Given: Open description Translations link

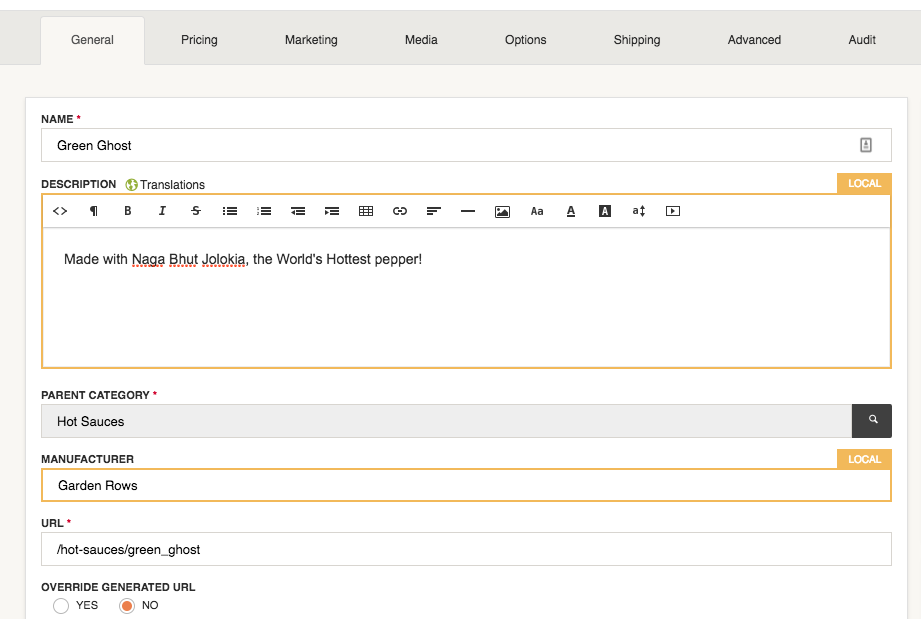Looking at the screenshot, I should [171, 185].
